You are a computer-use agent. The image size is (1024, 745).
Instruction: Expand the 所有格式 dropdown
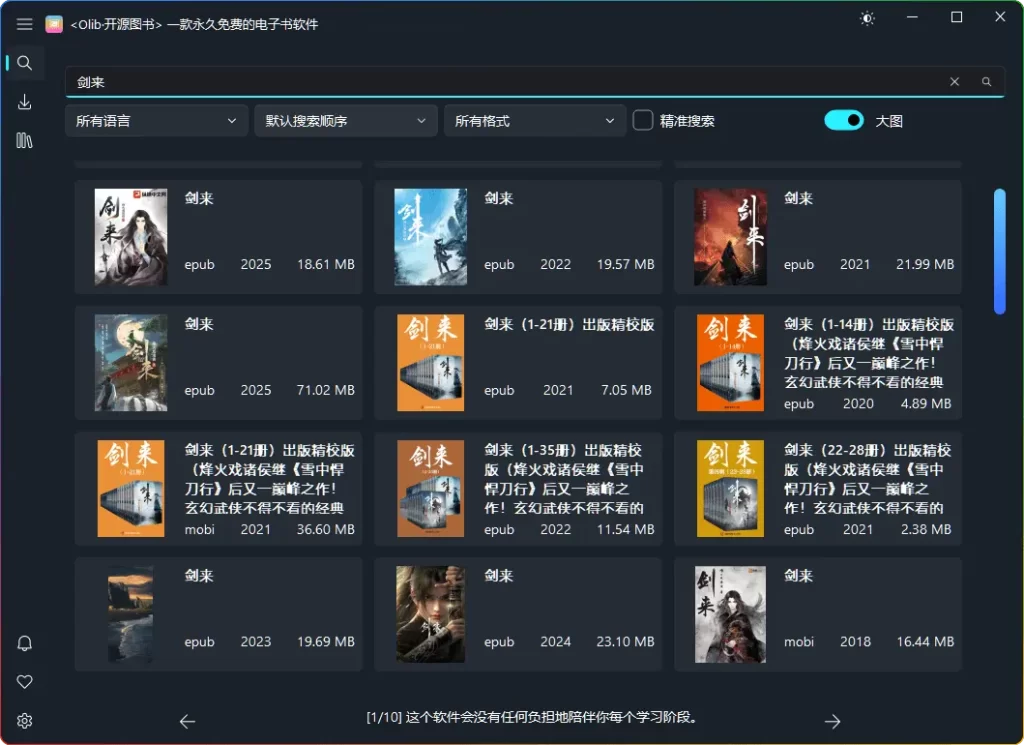click(x=535, y=121)
